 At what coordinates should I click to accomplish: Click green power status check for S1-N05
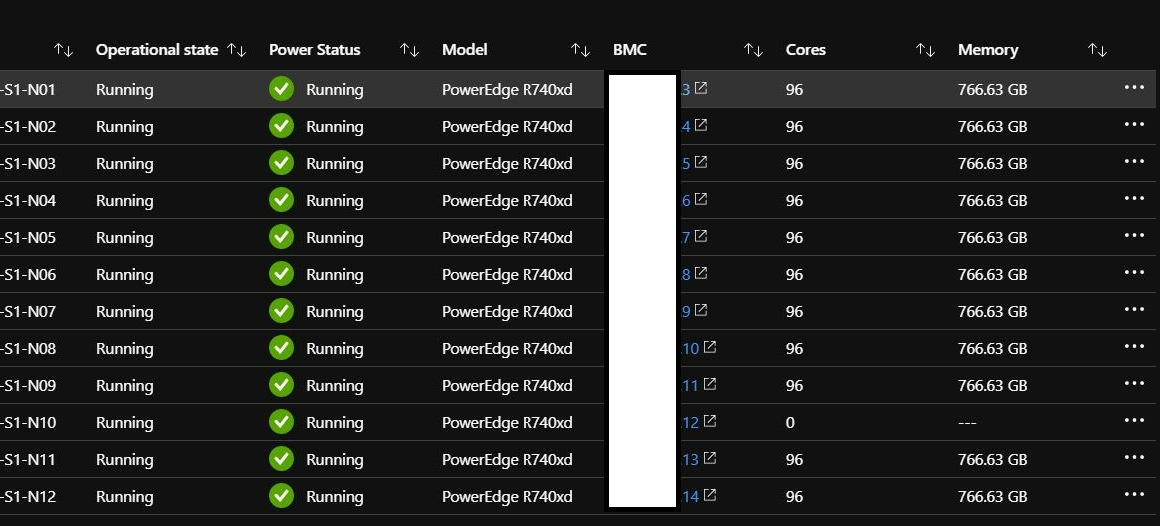point(281,237)
